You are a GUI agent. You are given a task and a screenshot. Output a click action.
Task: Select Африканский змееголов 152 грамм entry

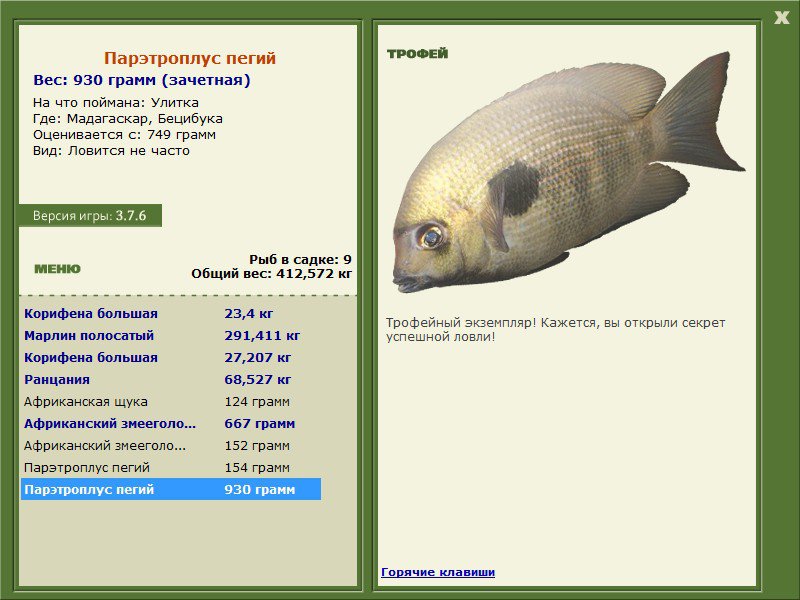click(x=171, y=445)
